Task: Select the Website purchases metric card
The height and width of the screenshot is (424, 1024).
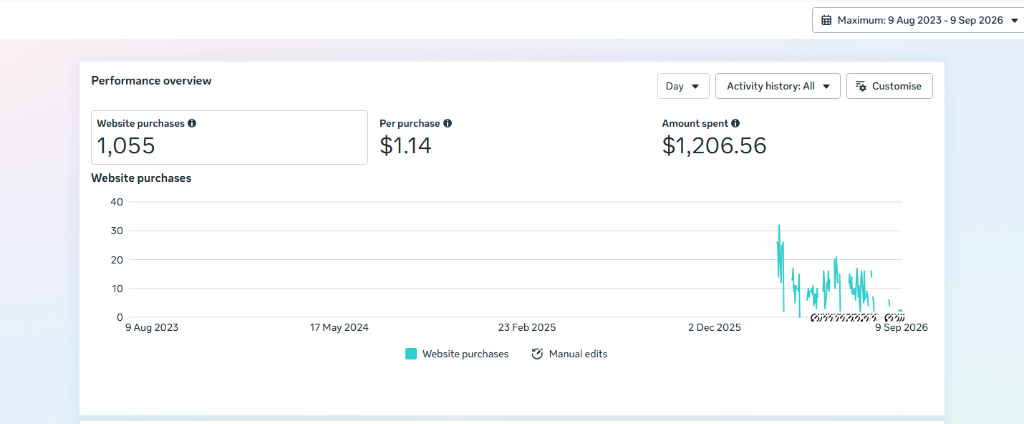Action: click(229, 137)
